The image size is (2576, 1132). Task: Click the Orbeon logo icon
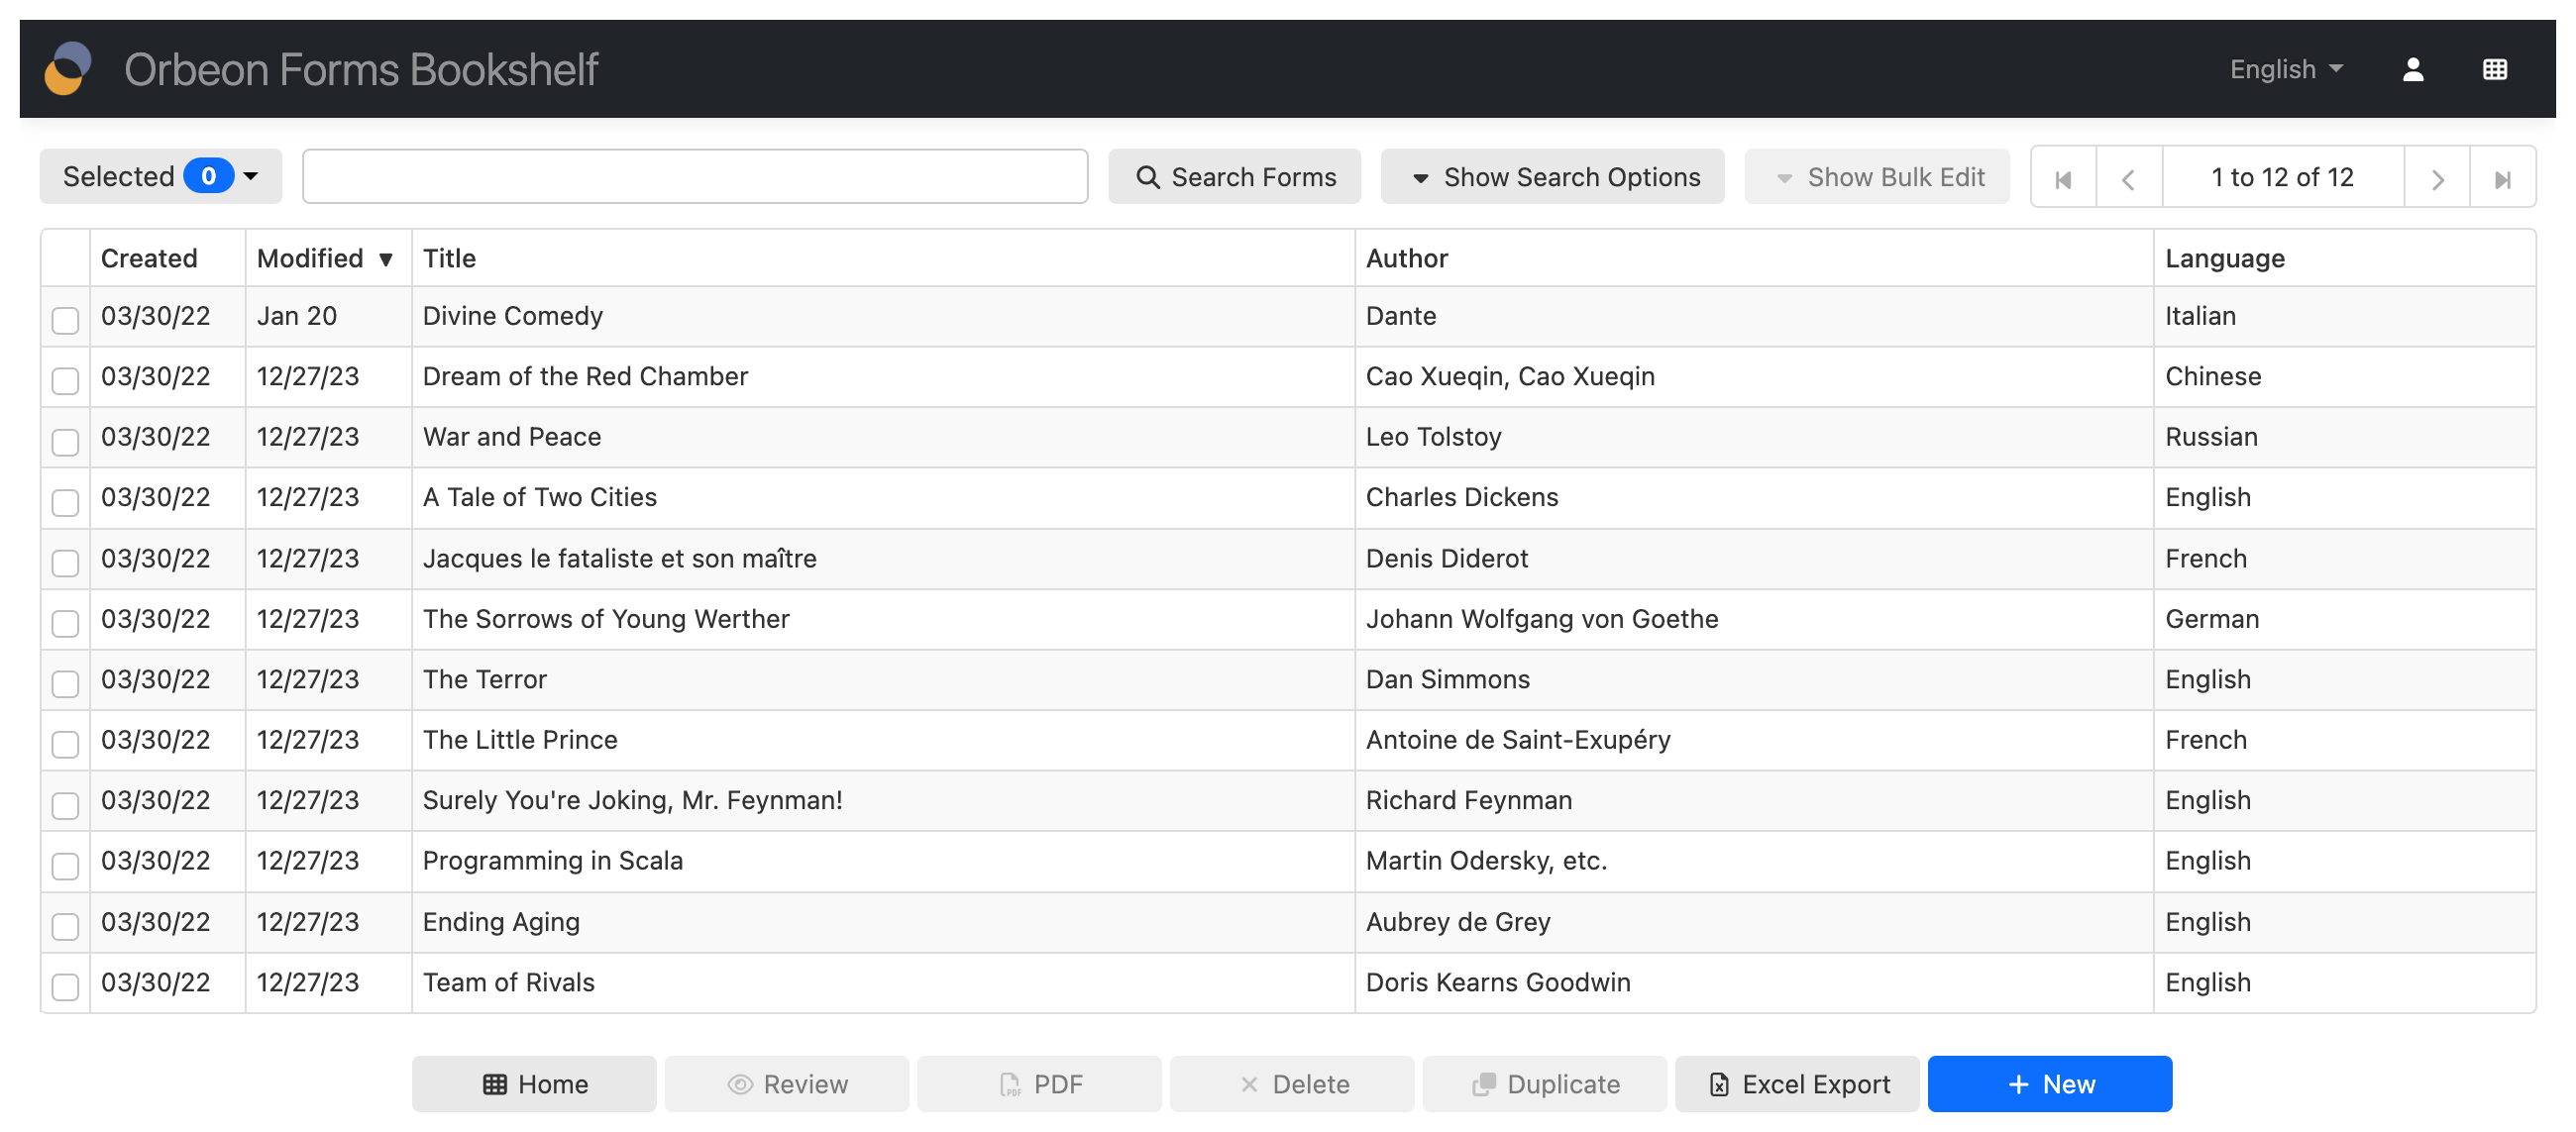click(68, 68)
